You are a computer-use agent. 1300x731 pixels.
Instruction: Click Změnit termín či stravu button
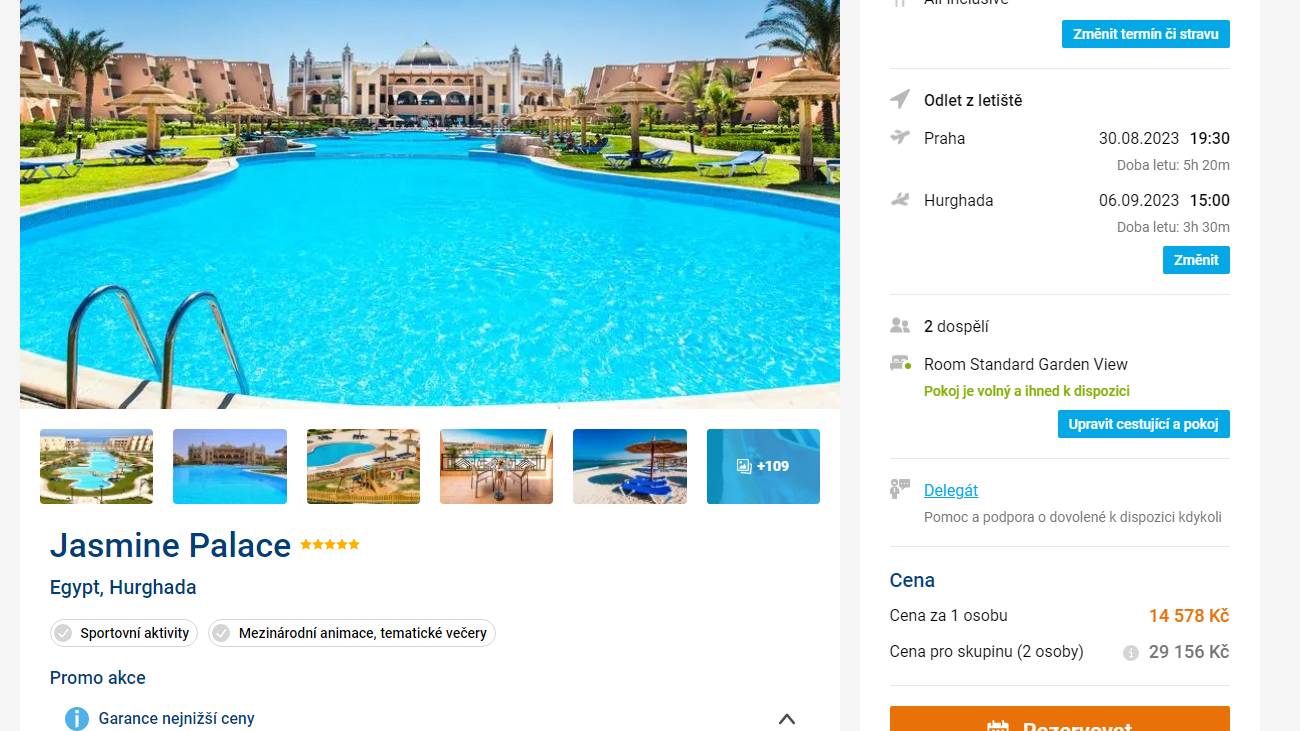pos(1146,34)
